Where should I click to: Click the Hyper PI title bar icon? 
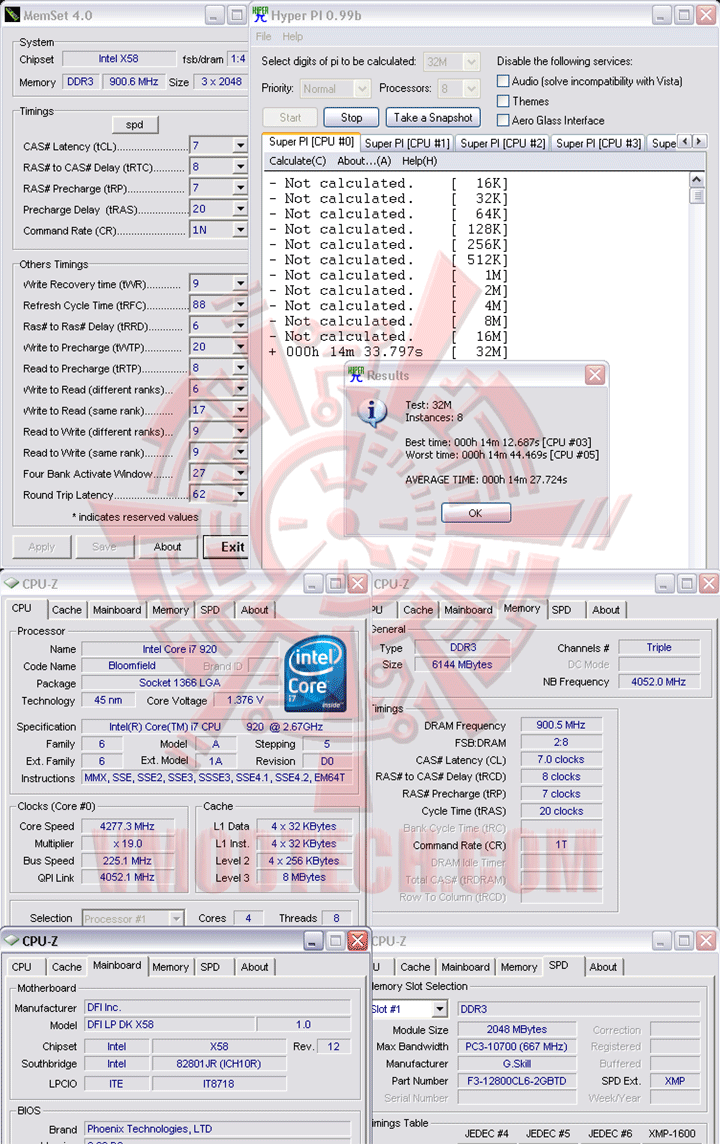click(260, 14)
